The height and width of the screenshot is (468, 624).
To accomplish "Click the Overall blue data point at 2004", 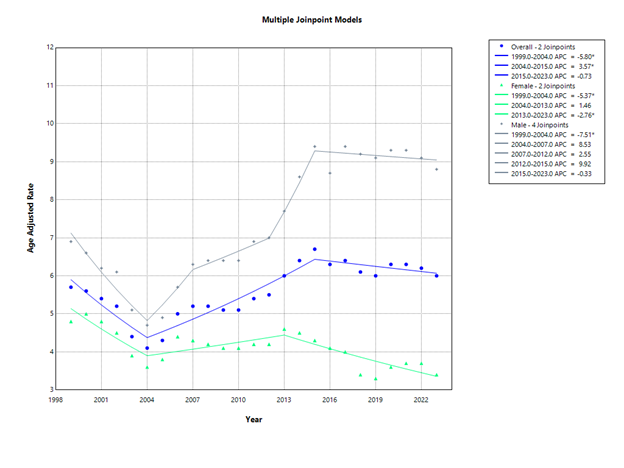I will point(147,348).
